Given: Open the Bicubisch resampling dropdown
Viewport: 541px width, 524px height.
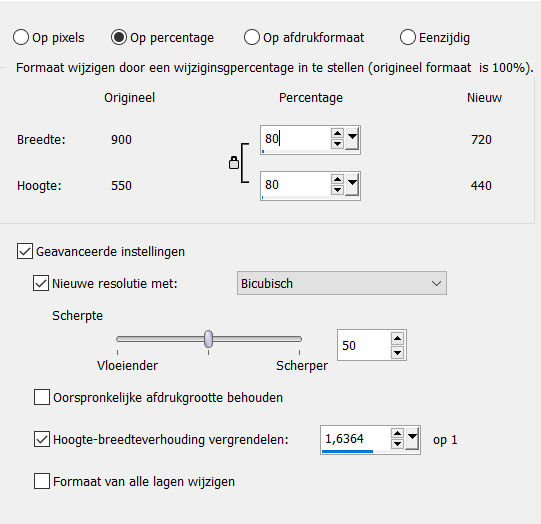Looking at the screenshot, I should click(342, 283).
